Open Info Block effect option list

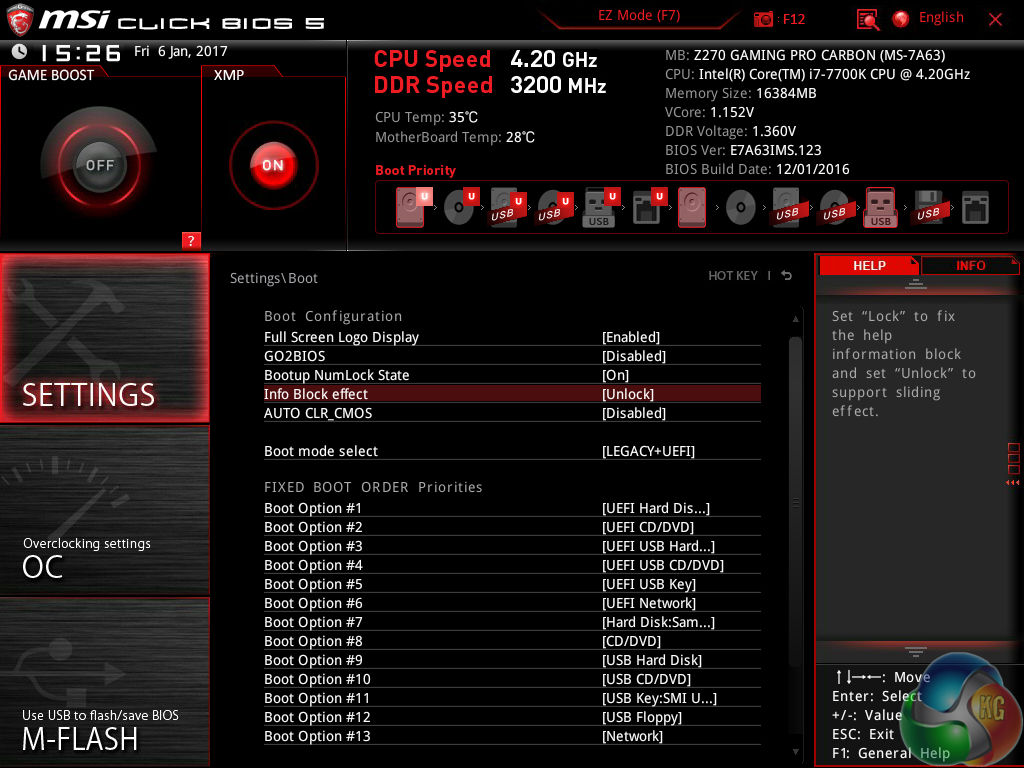(x=628, y=394)
